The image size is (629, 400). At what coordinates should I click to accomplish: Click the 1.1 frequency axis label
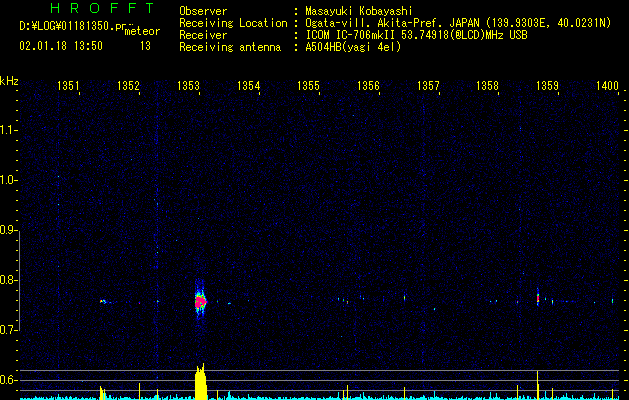coord(8,130)
